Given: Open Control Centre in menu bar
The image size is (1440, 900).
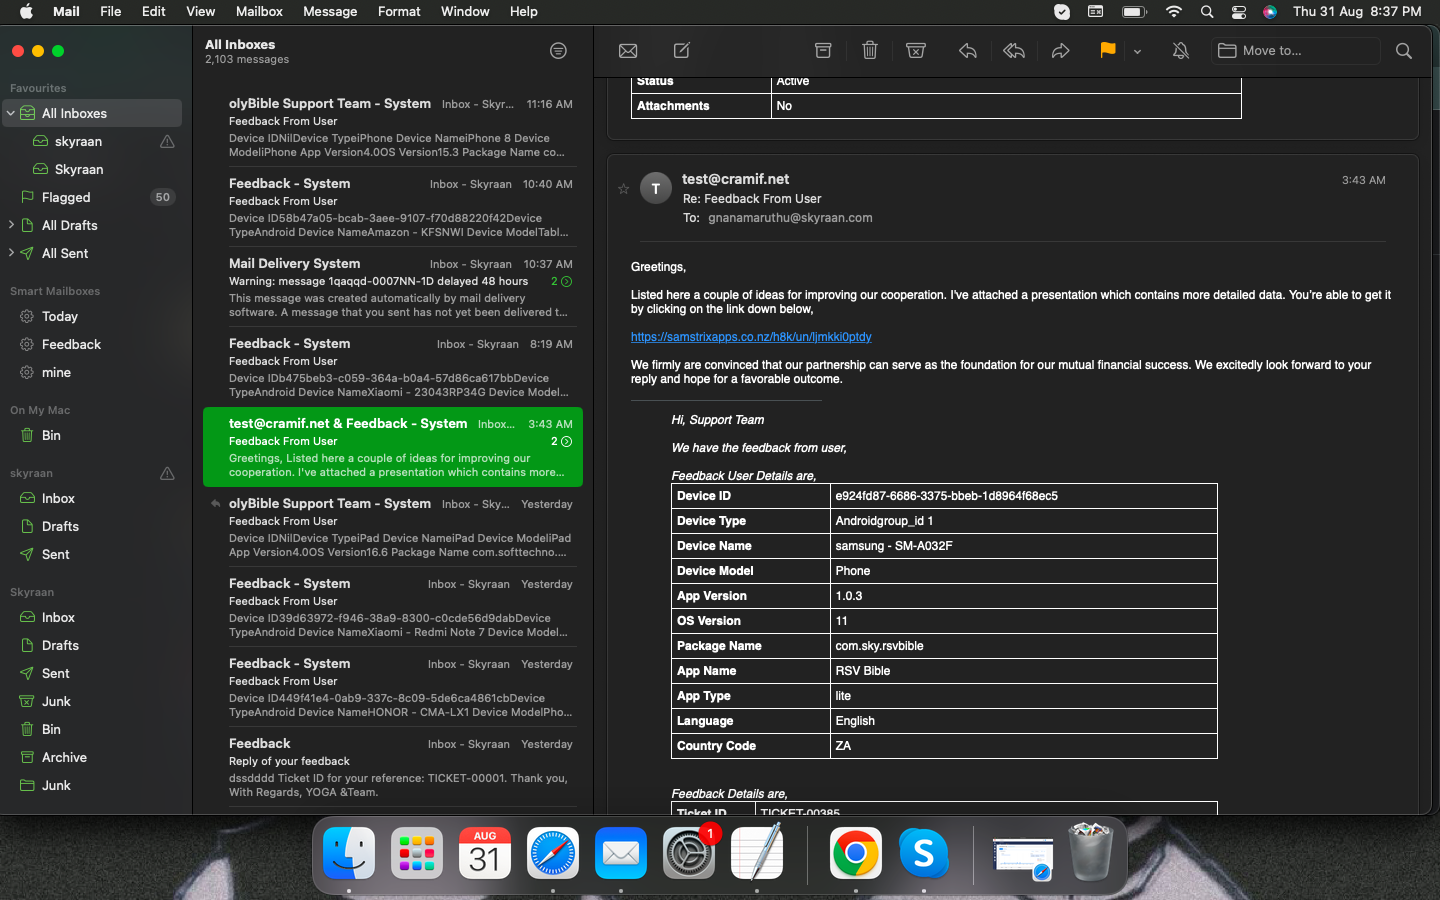Looking at the screenshot, I should tap(1238, 11).
